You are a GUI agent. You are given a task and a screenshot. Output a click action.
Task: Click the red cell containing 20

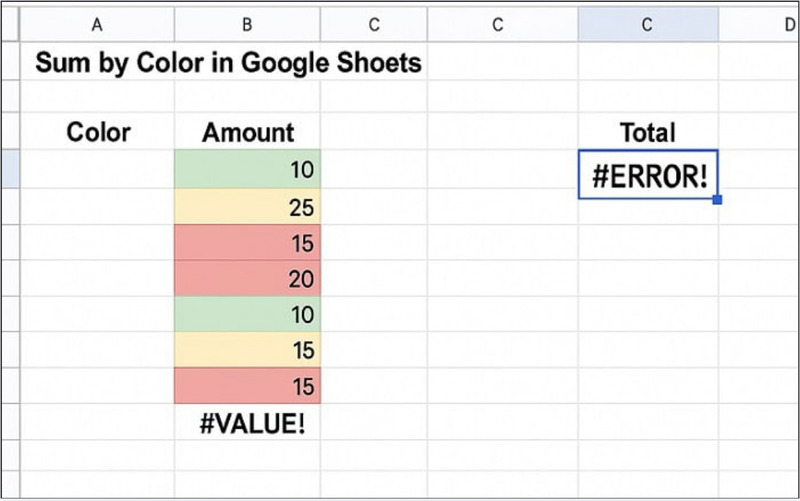[247, 280]
